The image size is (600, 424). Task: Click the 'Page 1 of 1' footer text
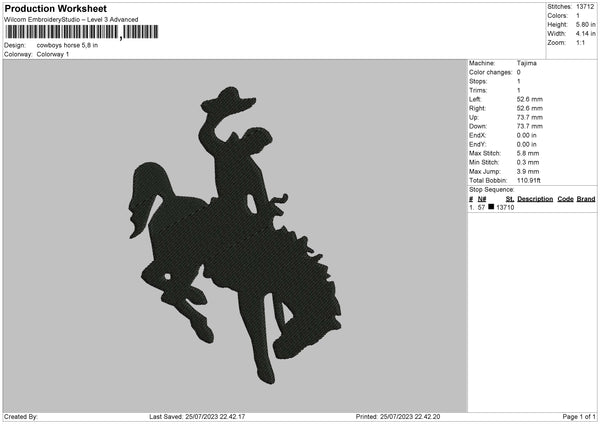[579, 417]
